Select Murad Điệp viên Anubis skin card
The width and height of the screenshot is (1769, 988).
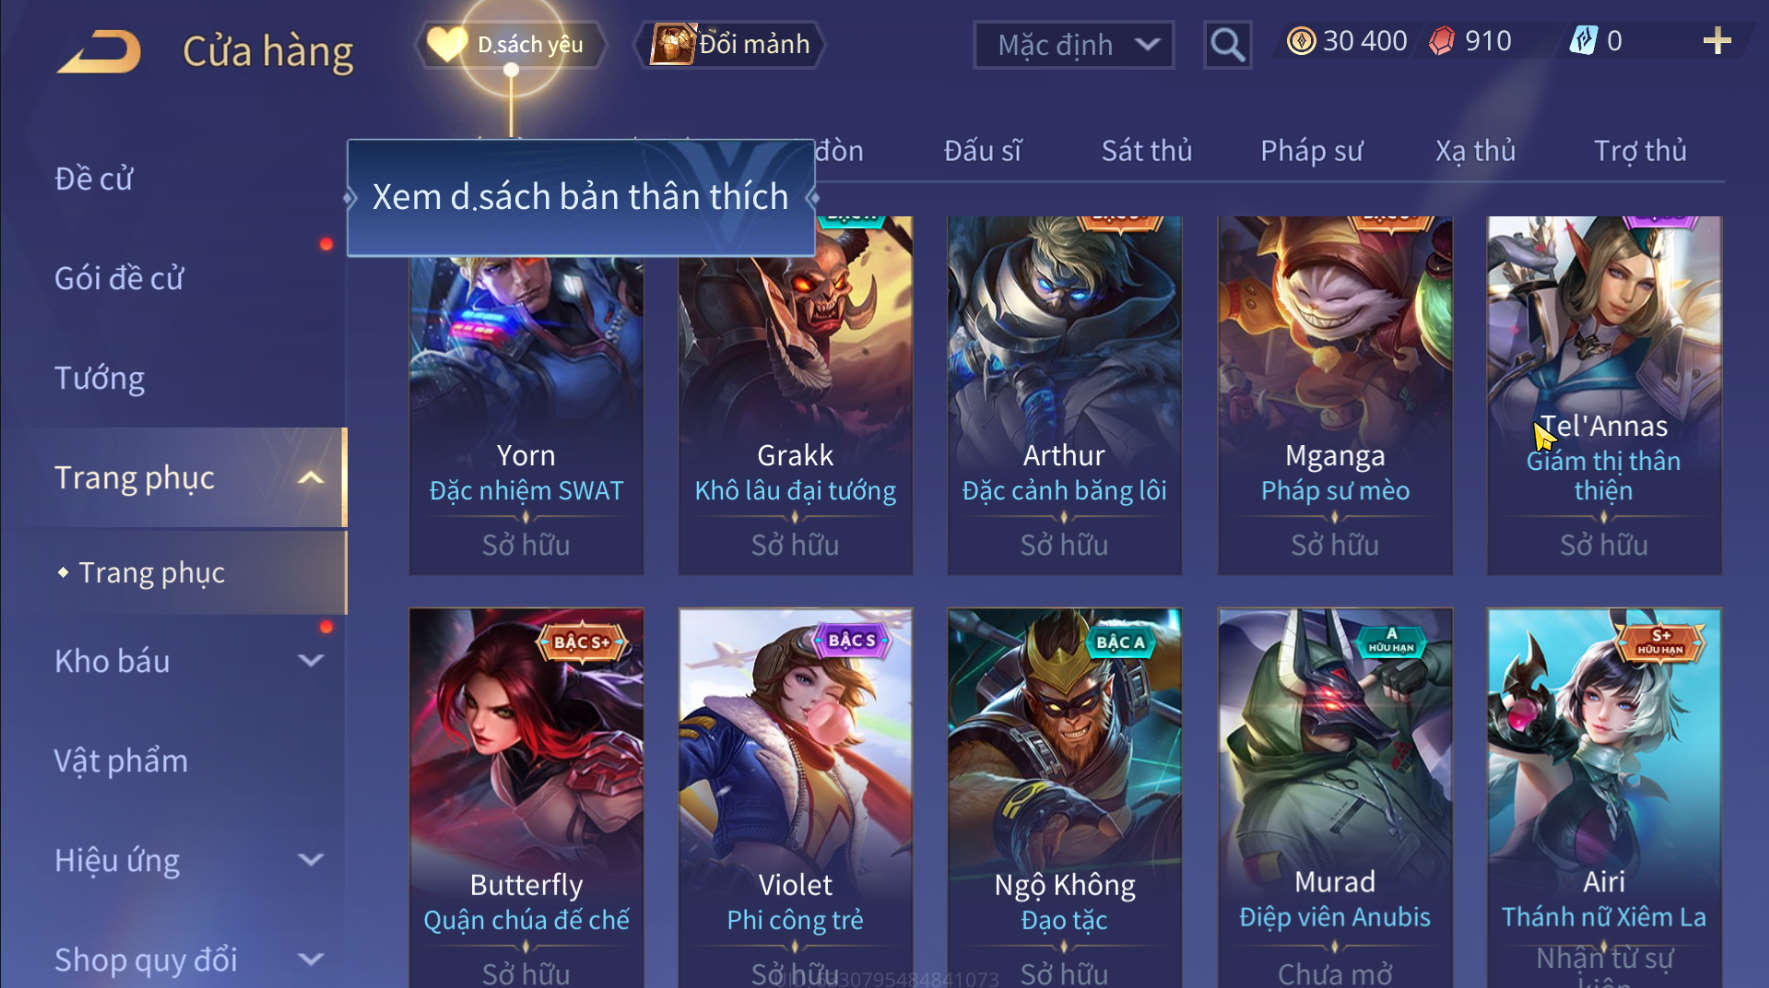(1334, 798)
